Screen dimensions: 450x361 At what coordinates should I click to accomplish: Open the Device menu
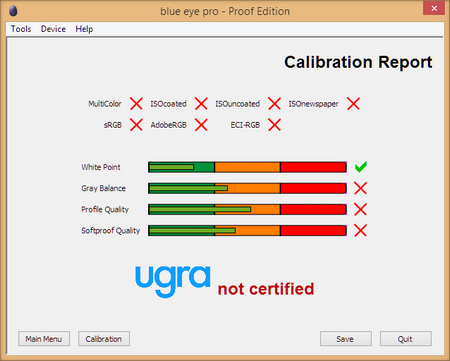click(x=53, y=29)
